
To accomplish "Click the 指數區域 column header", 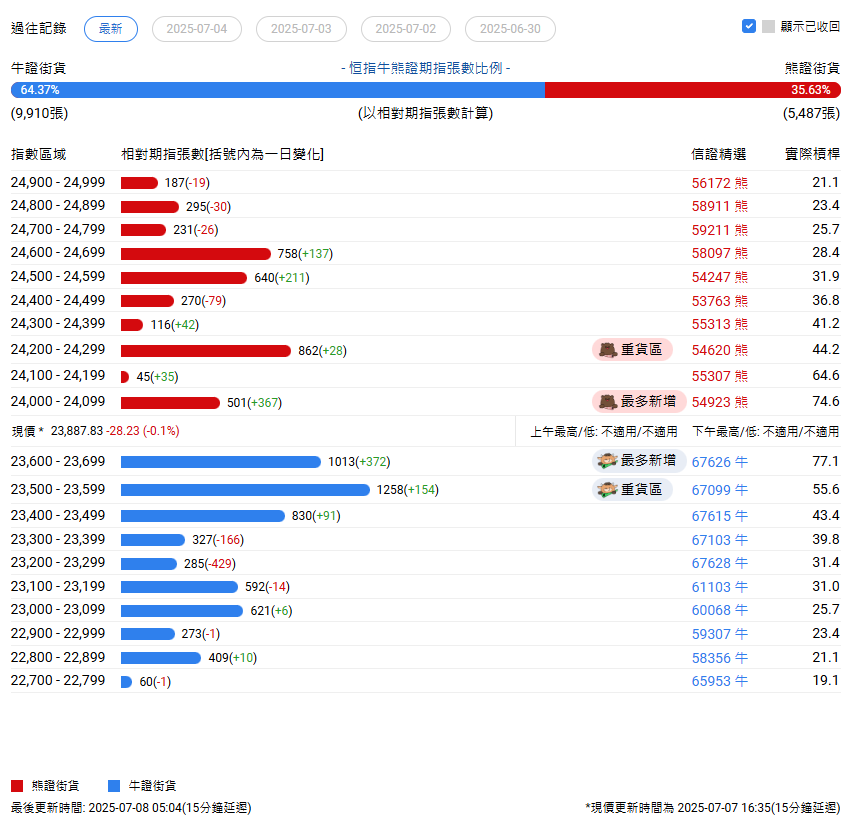I will tap(39, 155).
